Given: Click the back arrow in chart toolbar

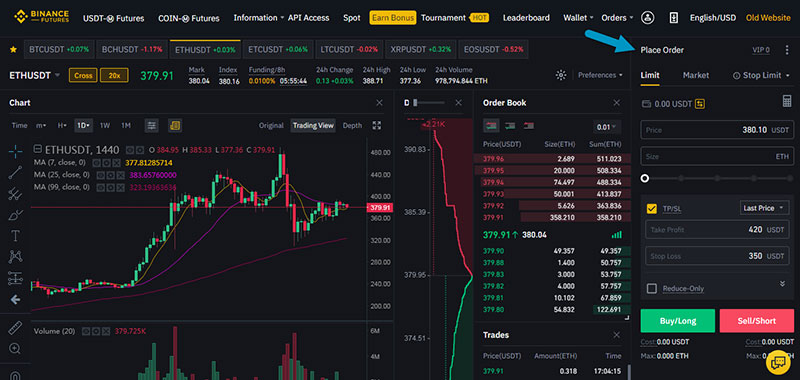Looking at the screenshot, I should tap(15, 299).
